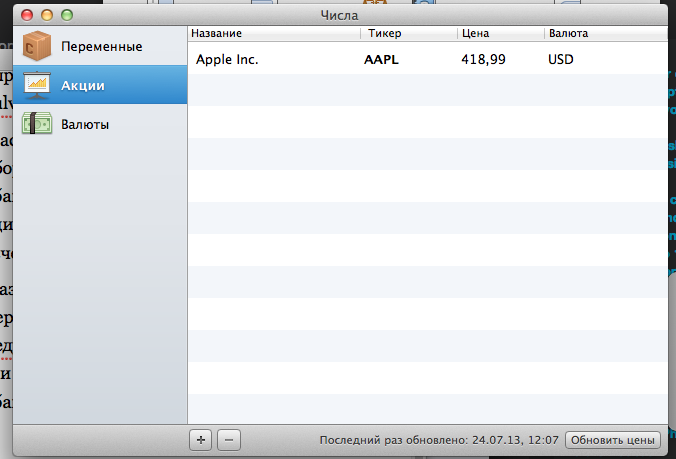
Task: Remove the selected stock with minus button
Action: click(x=229, y=440)
